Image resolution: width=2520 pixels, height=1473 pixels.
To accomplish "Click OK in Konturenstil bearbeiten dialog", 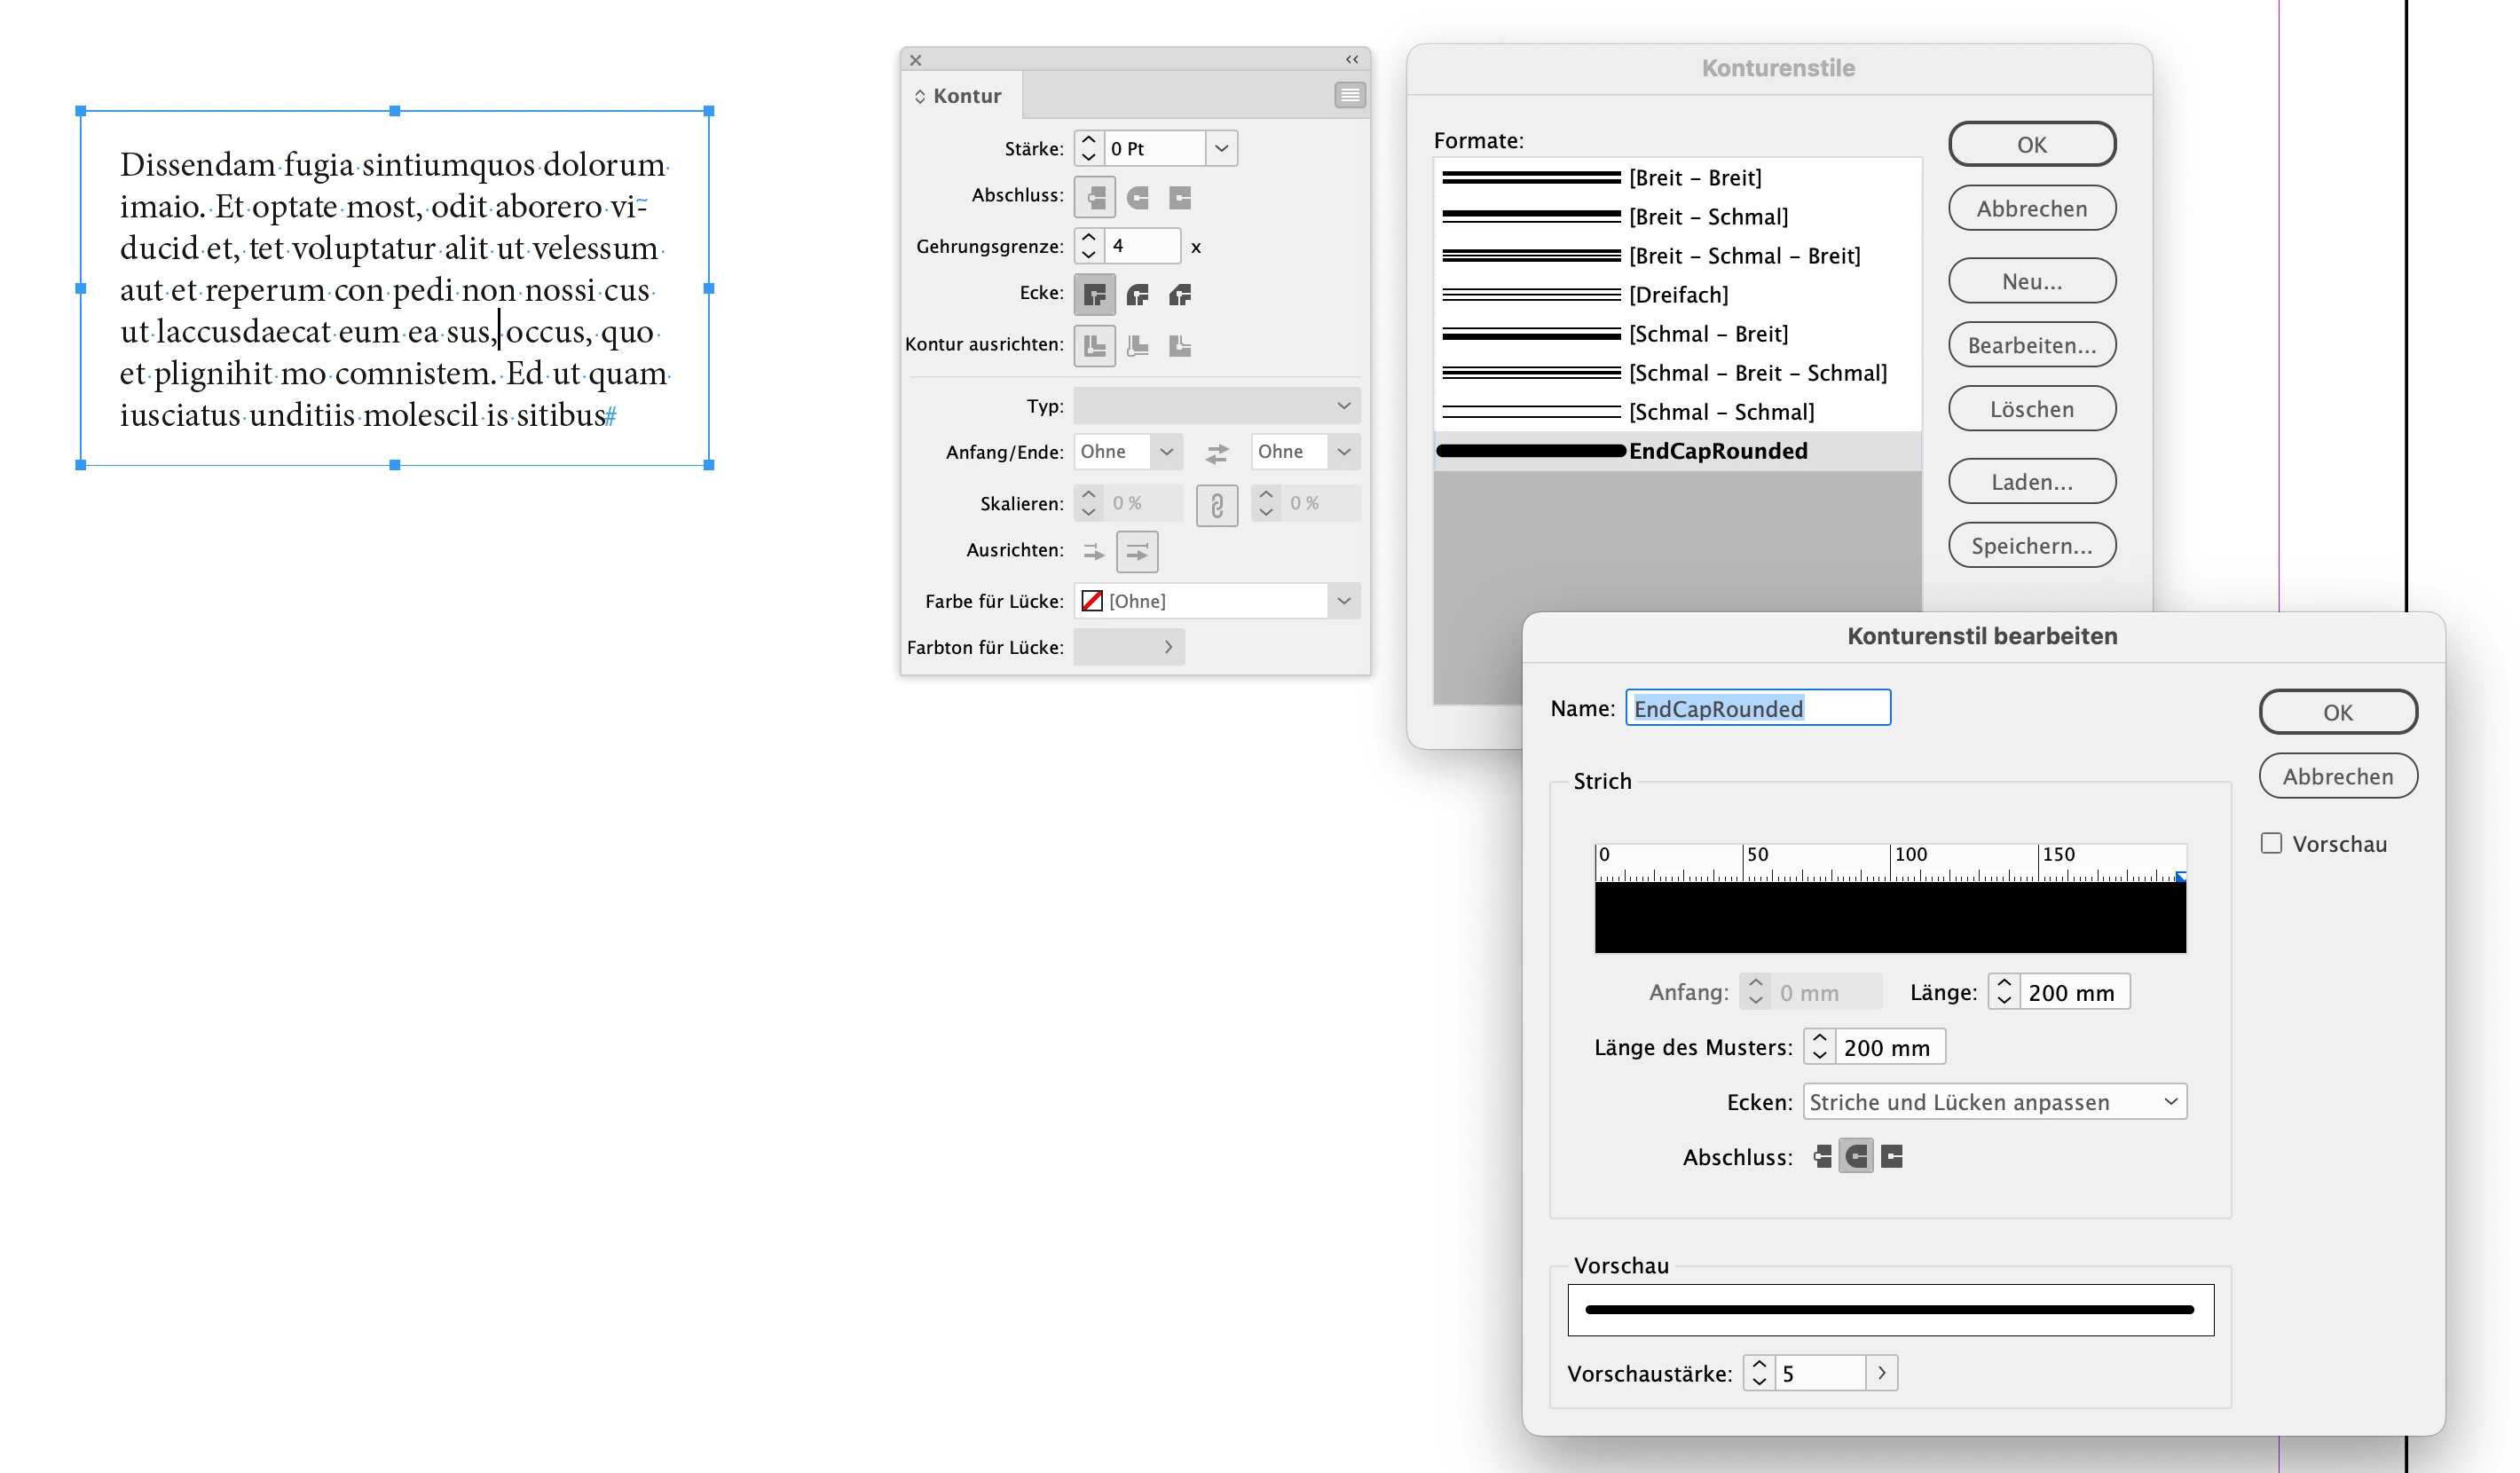I will [x=2337, y=712].
